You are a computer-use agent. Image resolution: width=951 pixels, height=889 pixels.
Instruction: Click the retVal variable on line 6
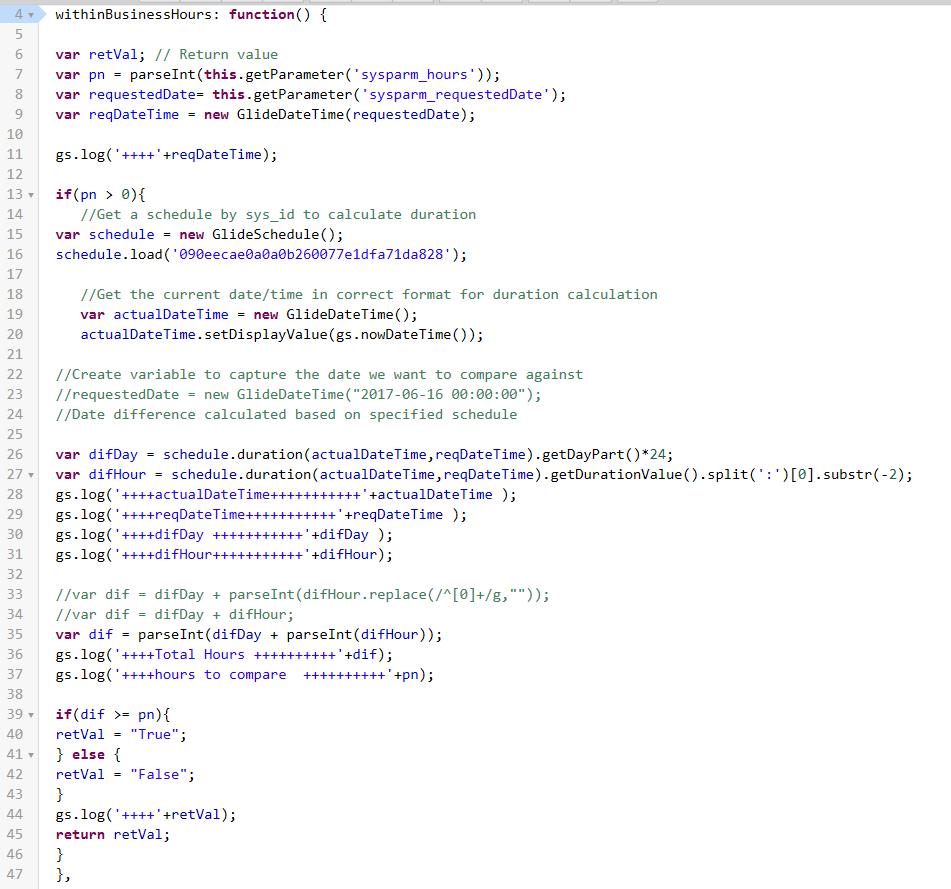113,55
